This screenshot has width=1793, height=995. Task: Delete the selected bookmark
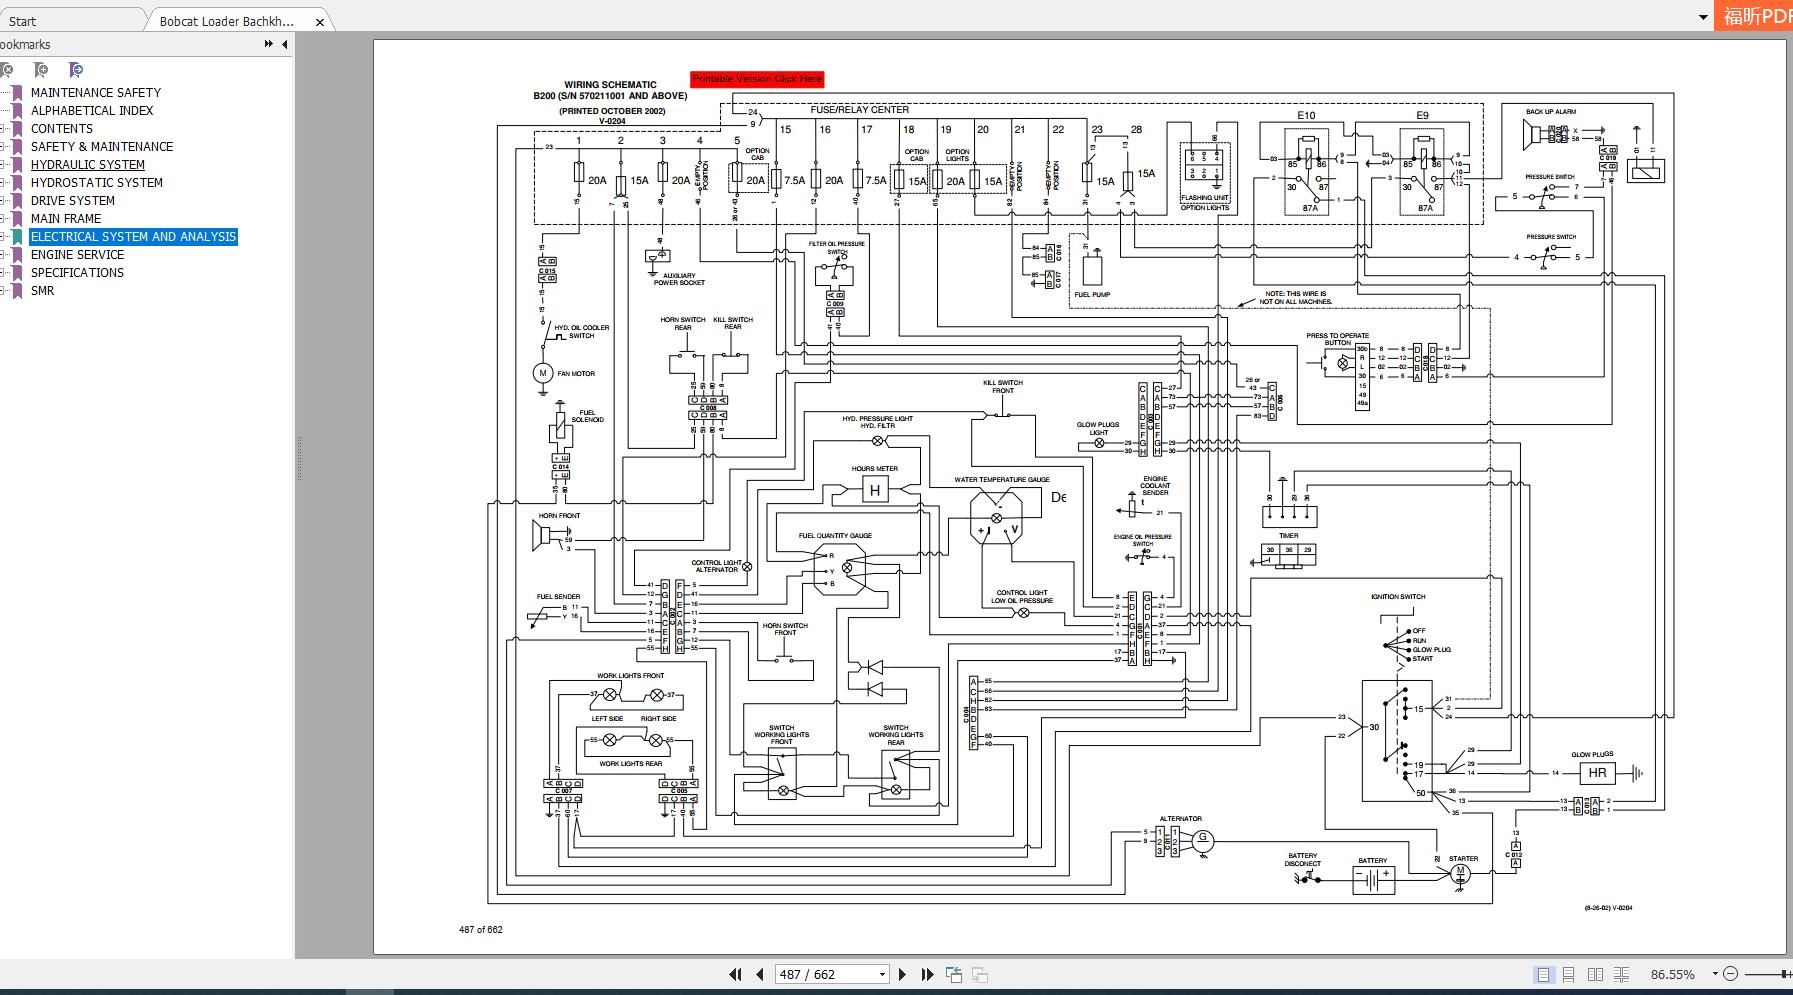pos(8,71)
